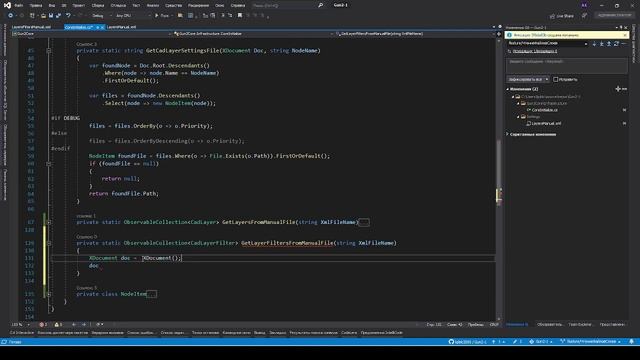Expand the private class NodeItem outline
Viewport: 640px width, 360px height.
pyautogui.click(x=49, y=294)
